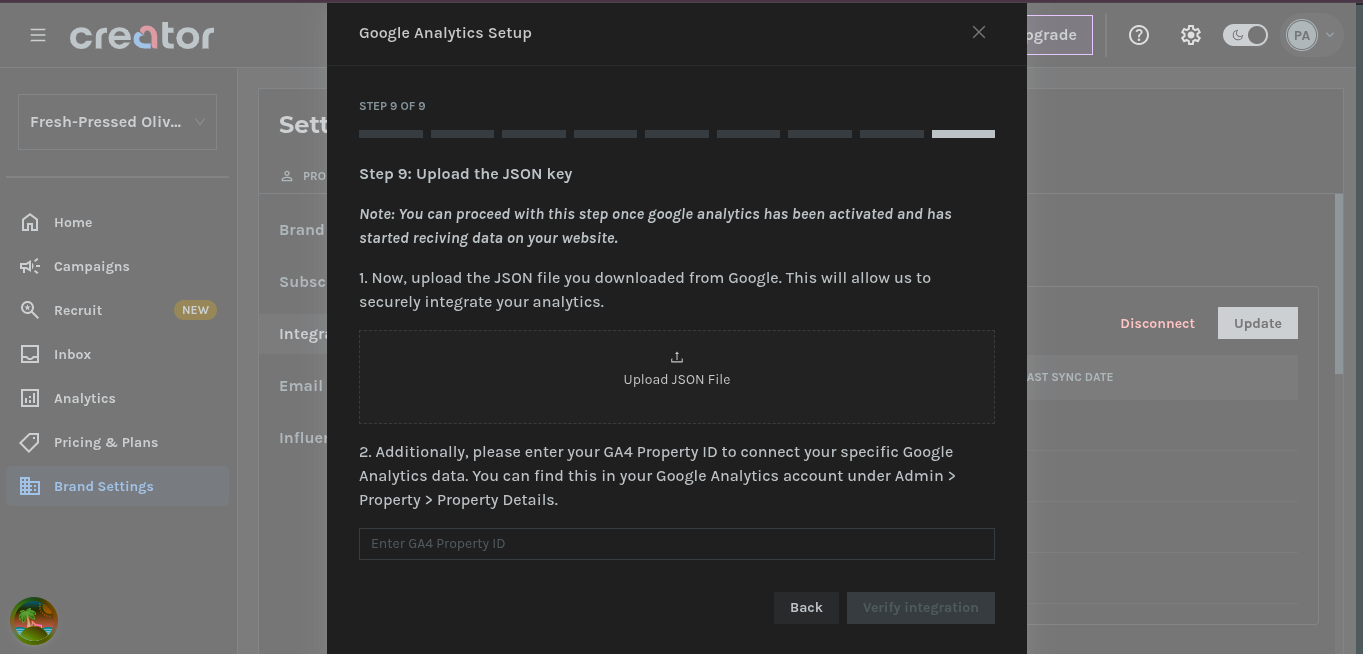This screenshot has width=1363, height=654.
Task: Open the hamburger menu icon
Action: 38,35
